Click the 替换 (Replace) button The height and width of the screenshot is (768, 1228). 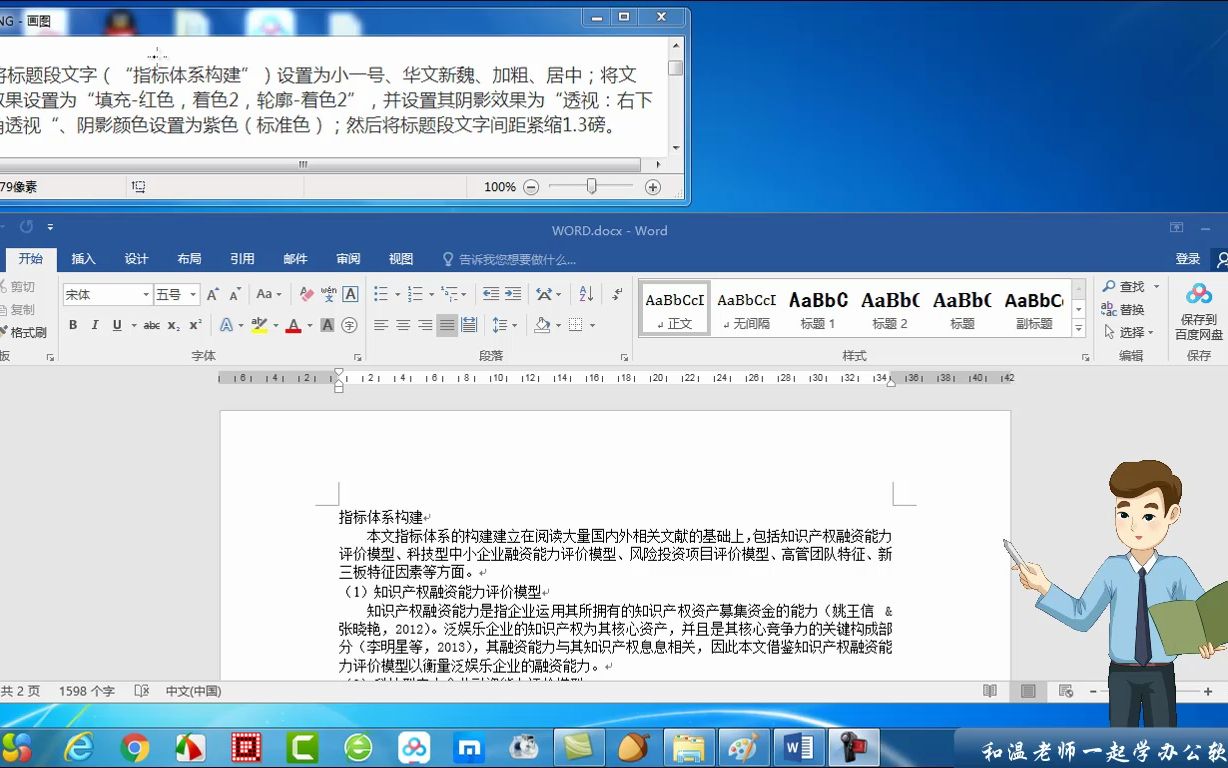point(1131,308)
